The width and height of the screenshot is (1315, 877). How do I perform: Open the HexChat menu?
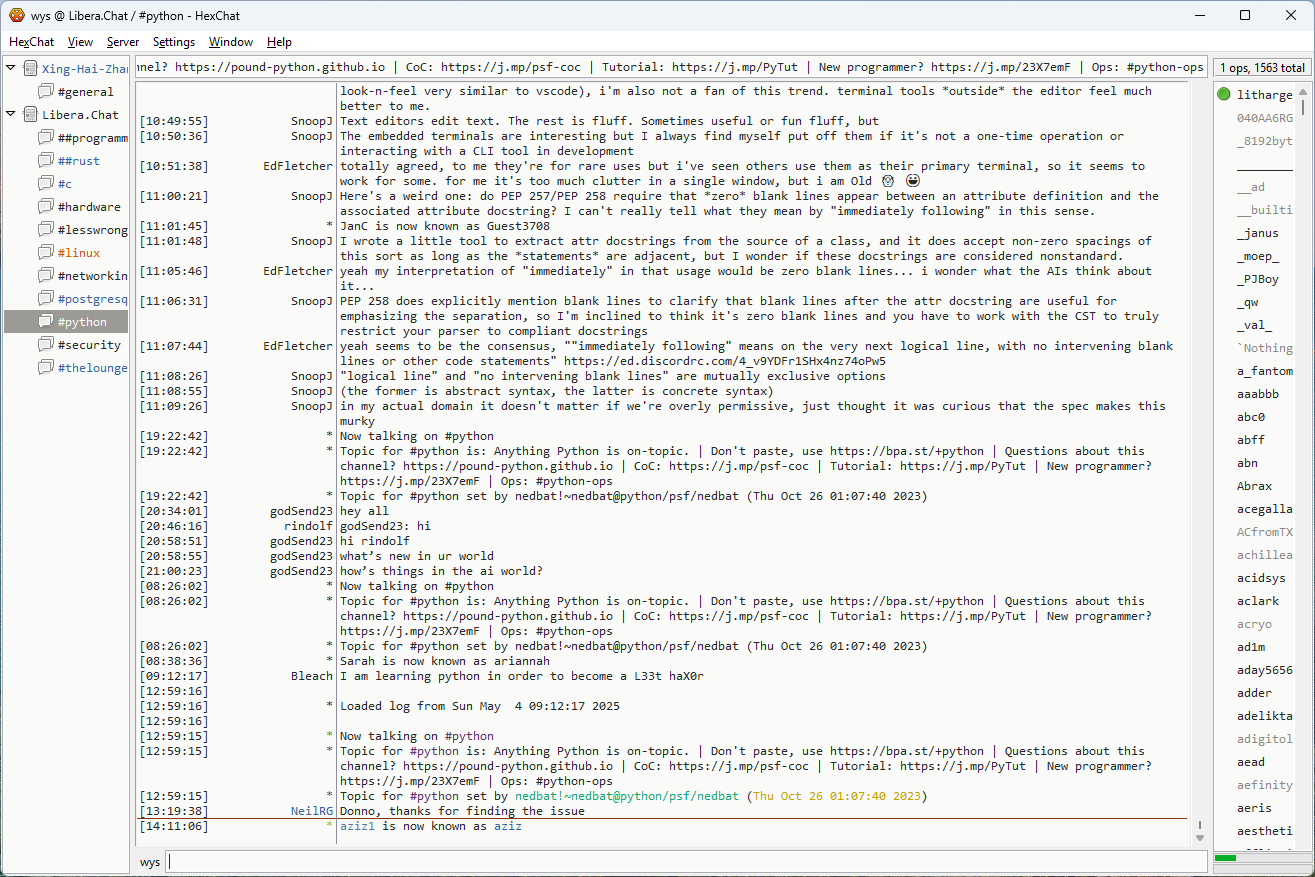tap(31, 42)
